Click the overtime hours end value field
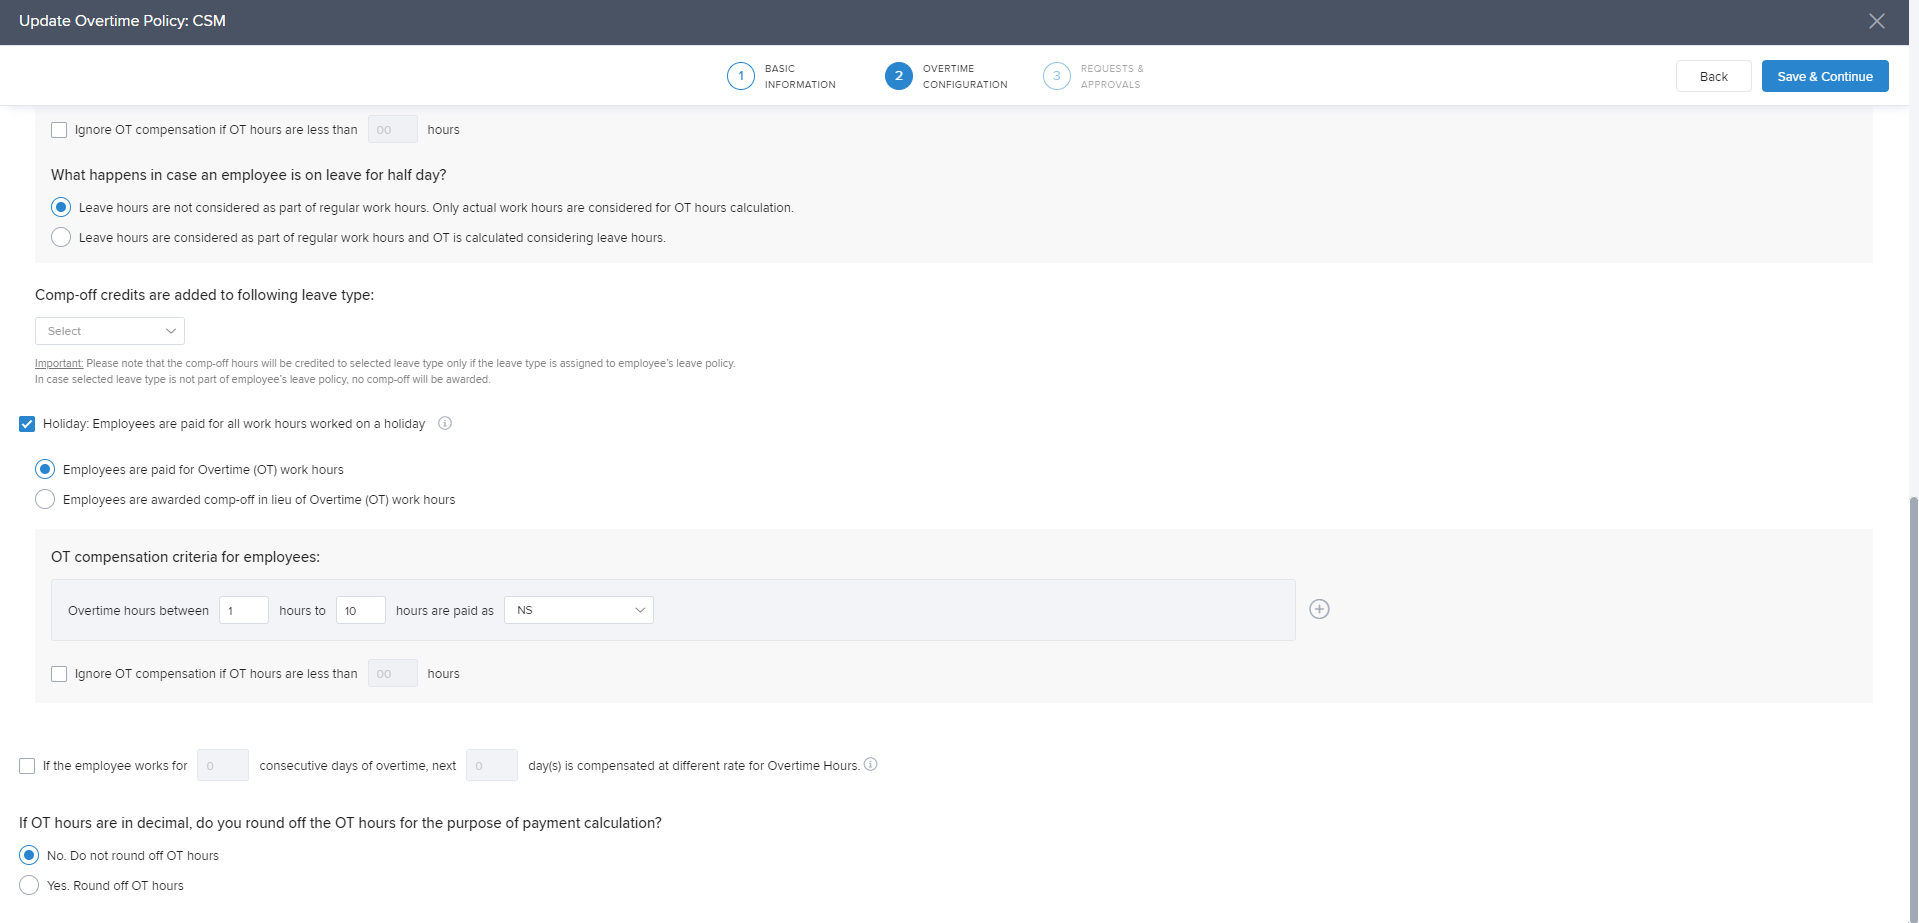The width and height of the screenshot is (1919, 923). pos(360,610)
